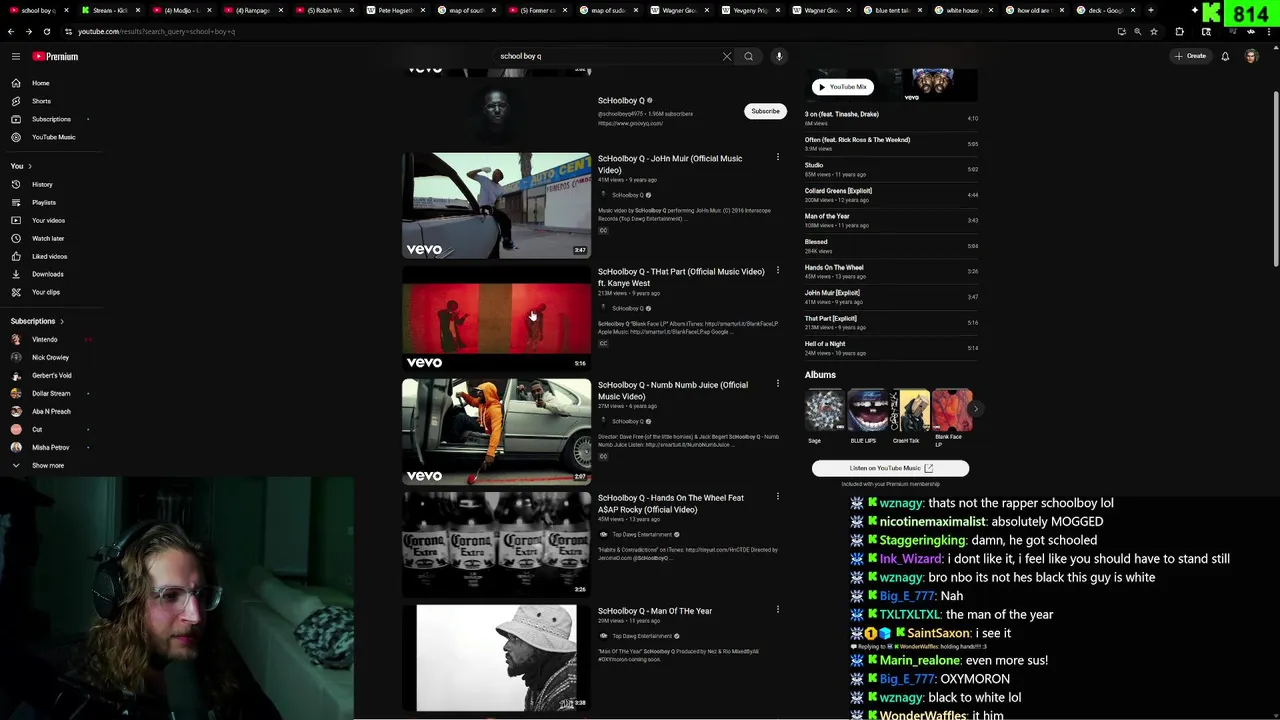Open notifications bell
Screen dimensions: 1280x720
click(x=1225, y=56)
